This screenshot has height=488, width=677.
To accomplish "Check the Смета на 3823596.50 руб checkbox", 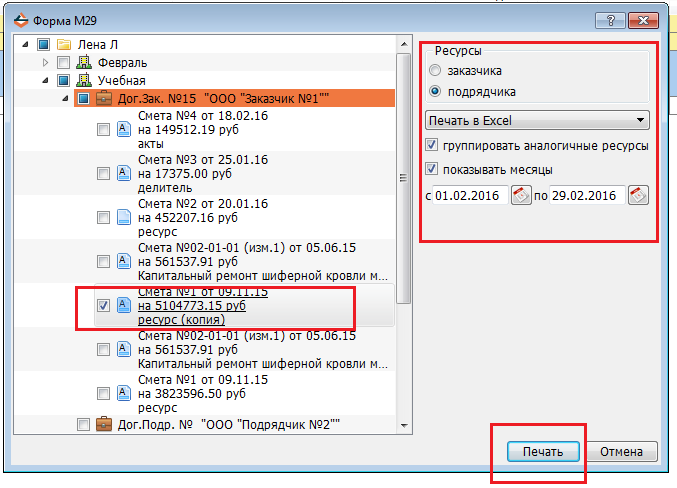I will coord(103,393).
